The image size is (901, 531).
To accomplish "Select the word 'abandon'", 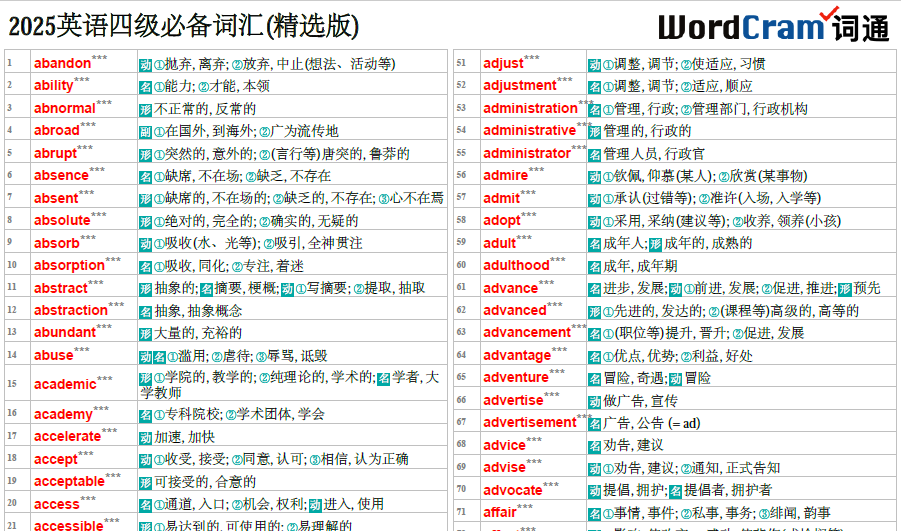I will tap(62, 63).
